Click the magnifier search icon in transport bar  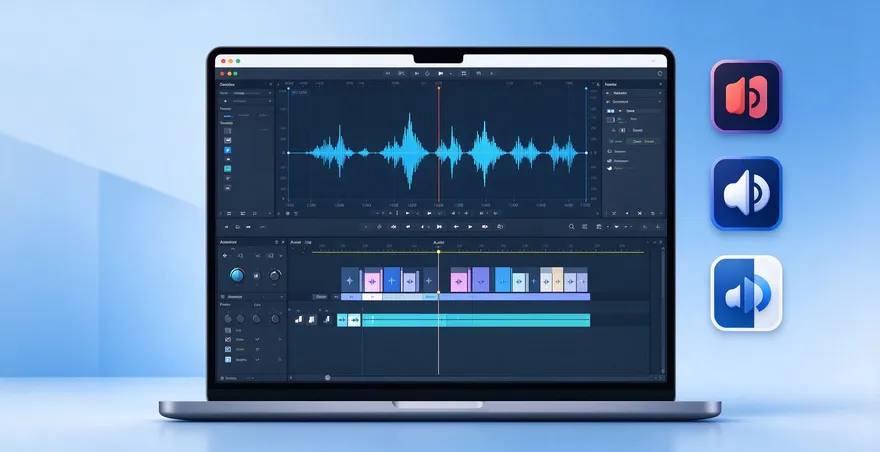[x=571, y=227]
